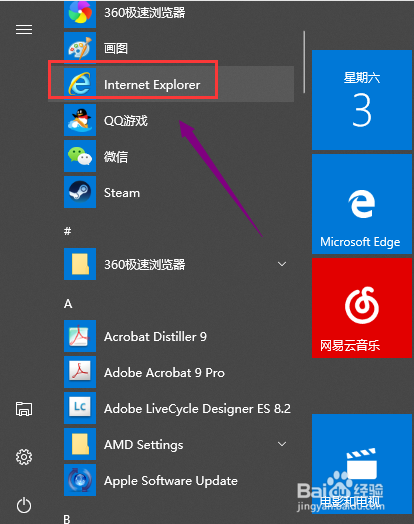Click the Power button icon
The image size is (414, 524).
pyautogui.click(x=24, y=505)
